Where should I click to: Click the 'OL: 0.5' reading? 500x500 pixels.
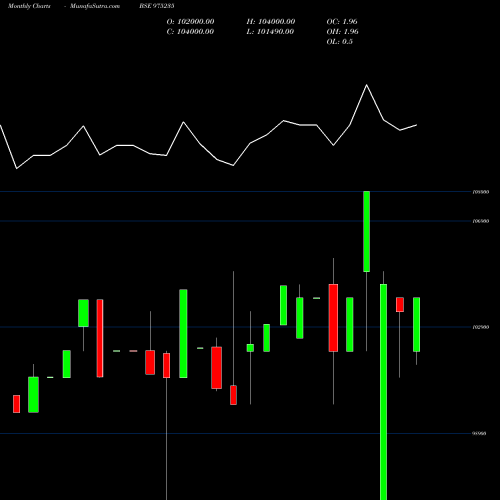(340, 42)
